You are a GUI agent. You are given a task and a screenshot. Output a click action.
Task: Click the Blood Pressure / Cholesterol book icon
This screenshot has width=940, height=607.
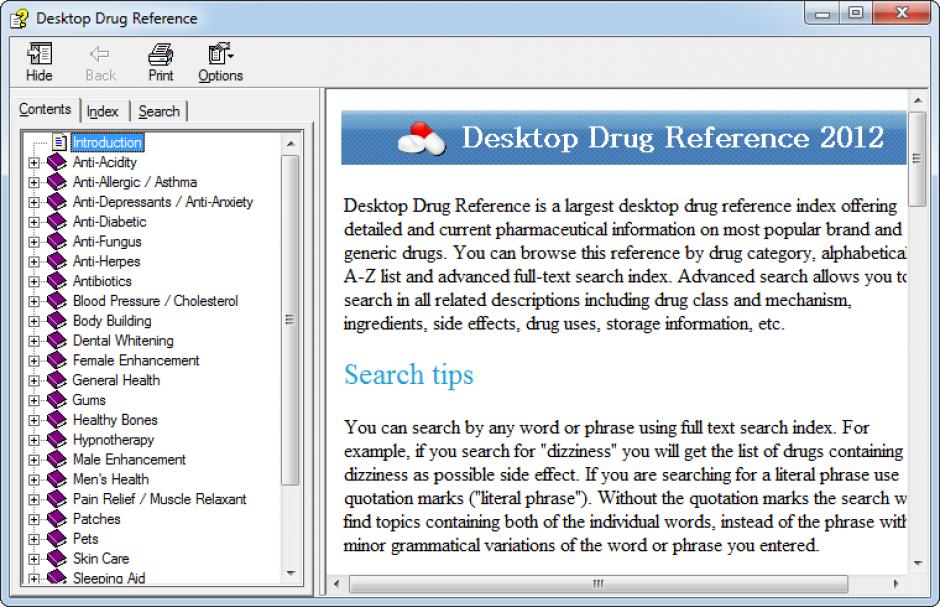tap(57, 300)
